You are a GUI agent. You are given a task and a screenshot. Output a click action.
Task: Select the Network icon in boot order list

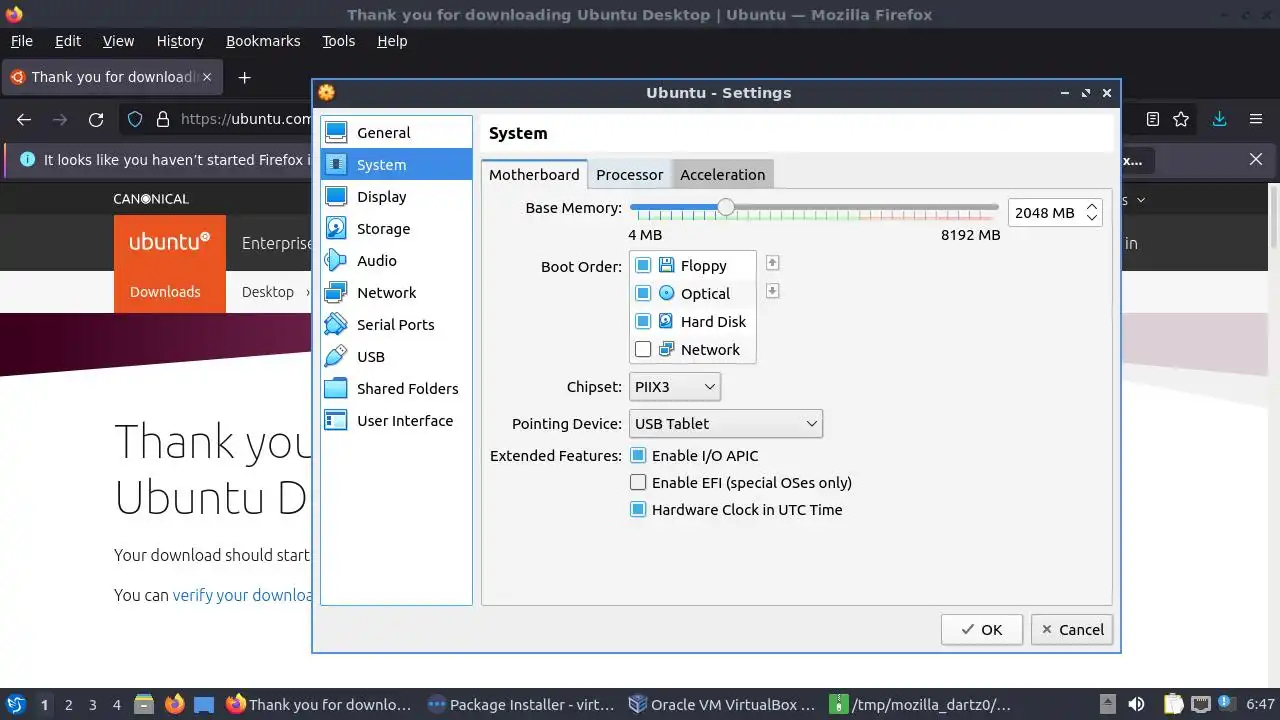[666, 349]
